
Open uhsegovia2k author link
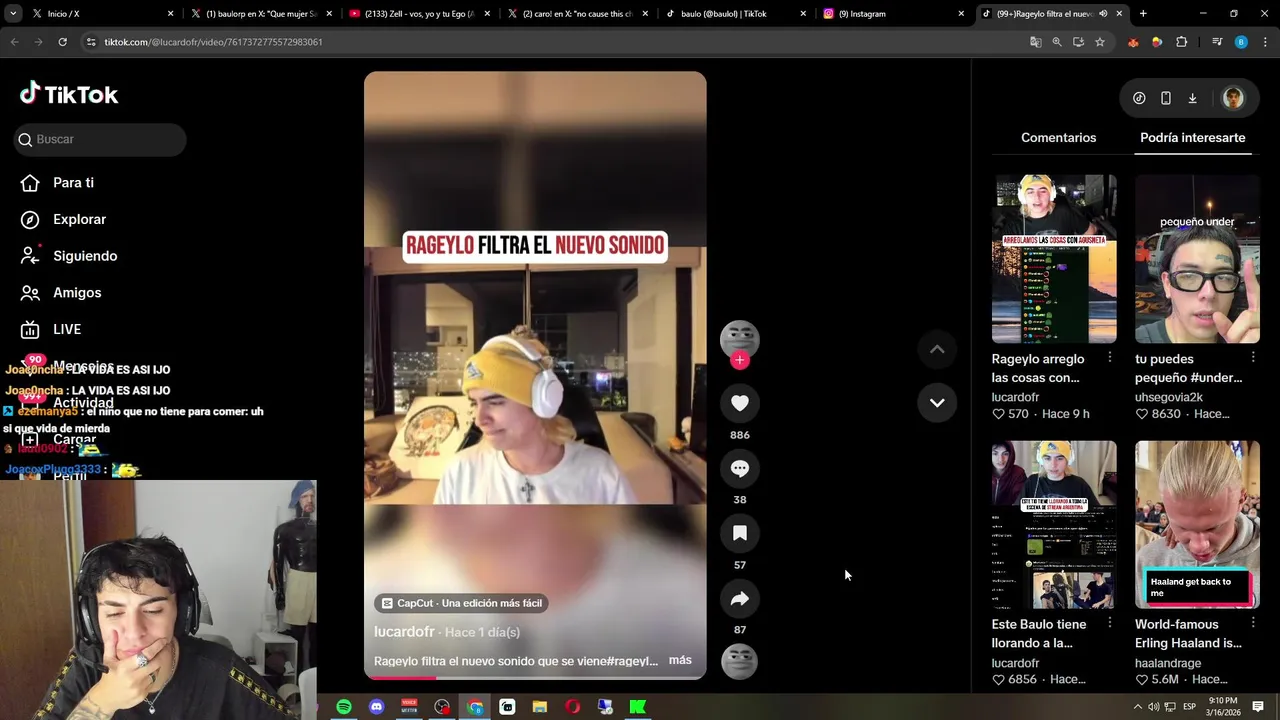[1169, 397]
